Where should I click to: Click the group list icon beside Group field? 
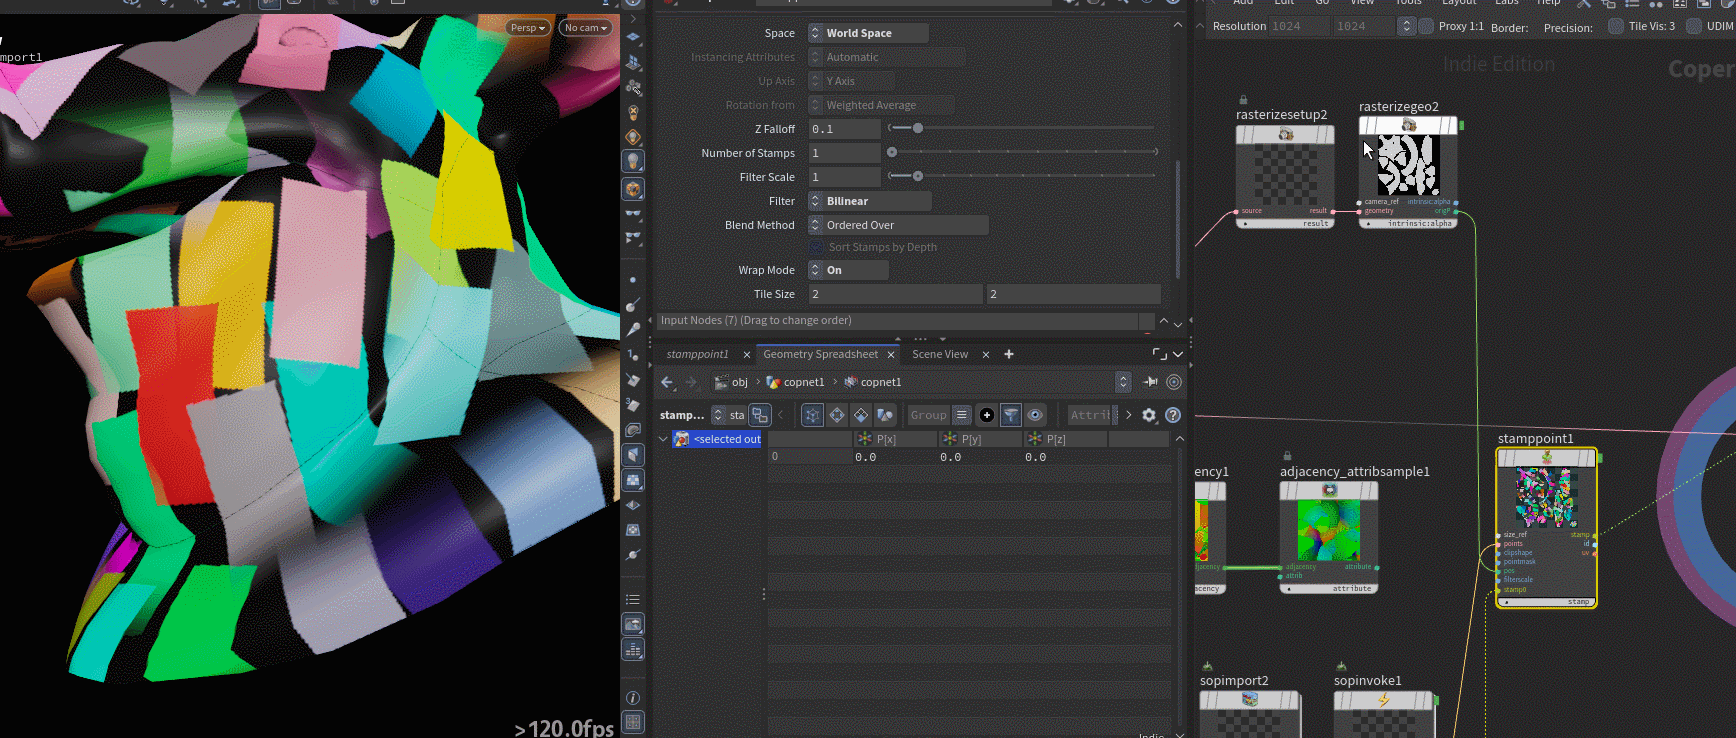[x=962, y=415]
